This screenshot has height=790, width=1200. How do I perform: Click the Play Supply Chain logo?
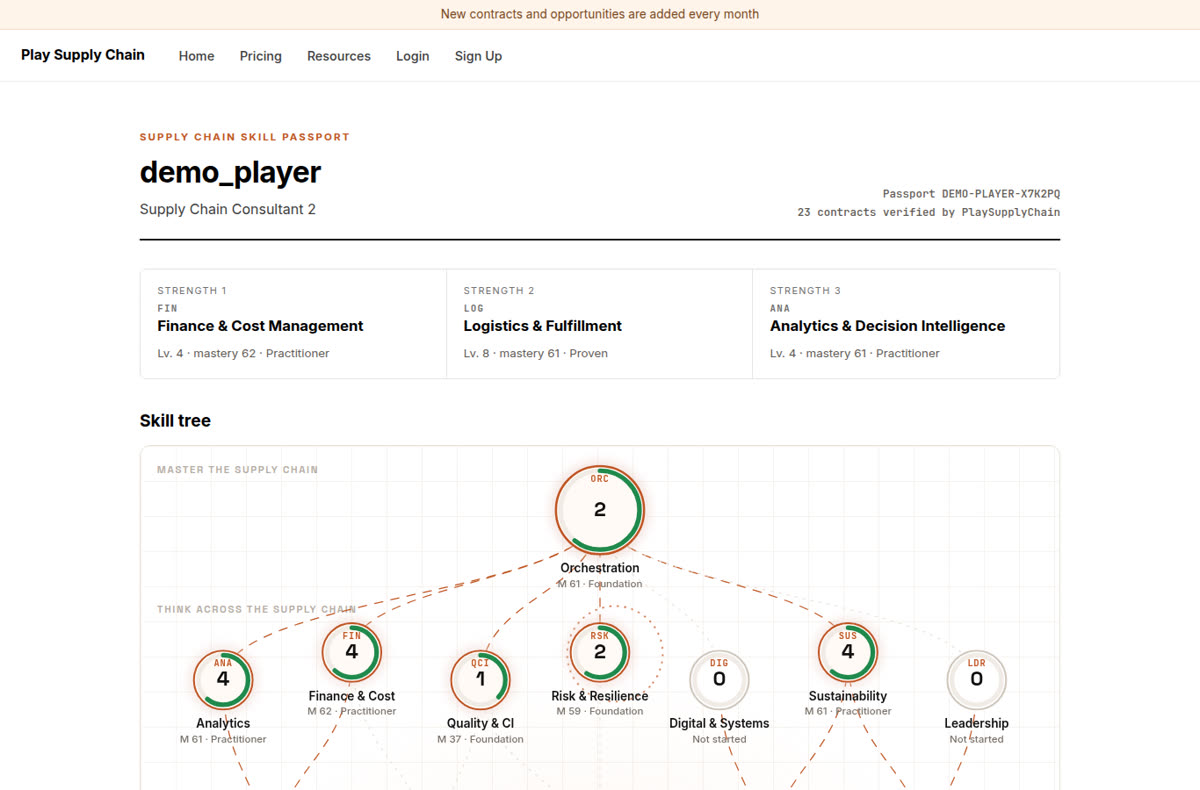[x=83, y=55]
